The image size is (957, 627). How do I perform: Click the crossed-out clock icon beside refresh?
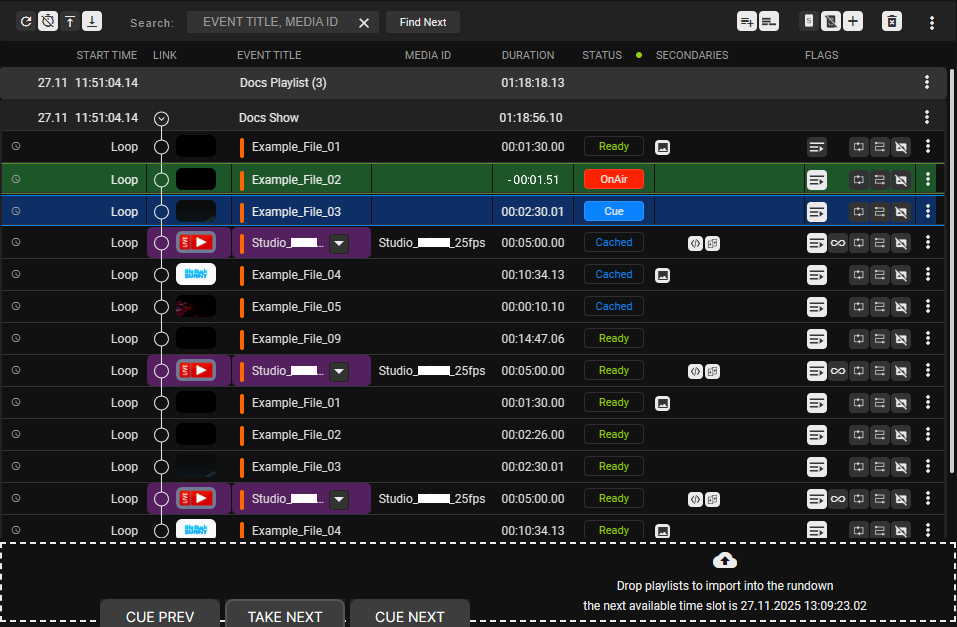(47, 21)
